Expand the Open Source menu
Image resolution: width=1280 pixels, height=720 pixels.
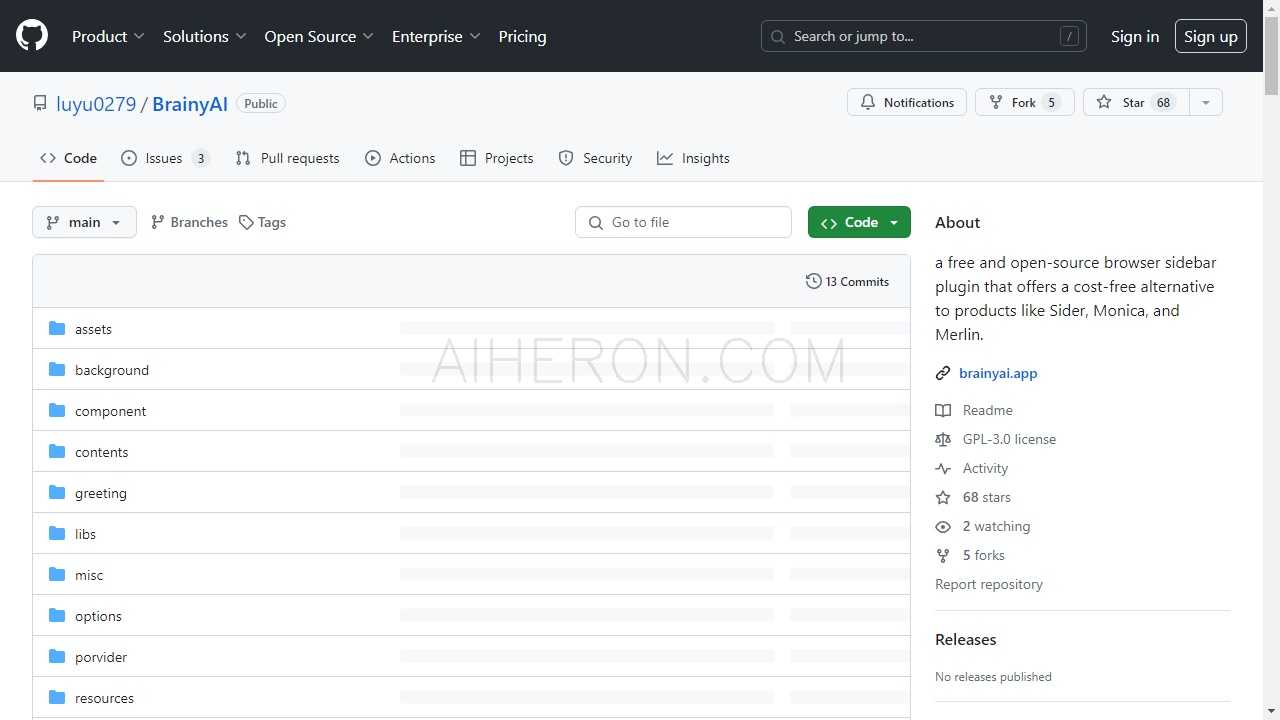point(319,36)
